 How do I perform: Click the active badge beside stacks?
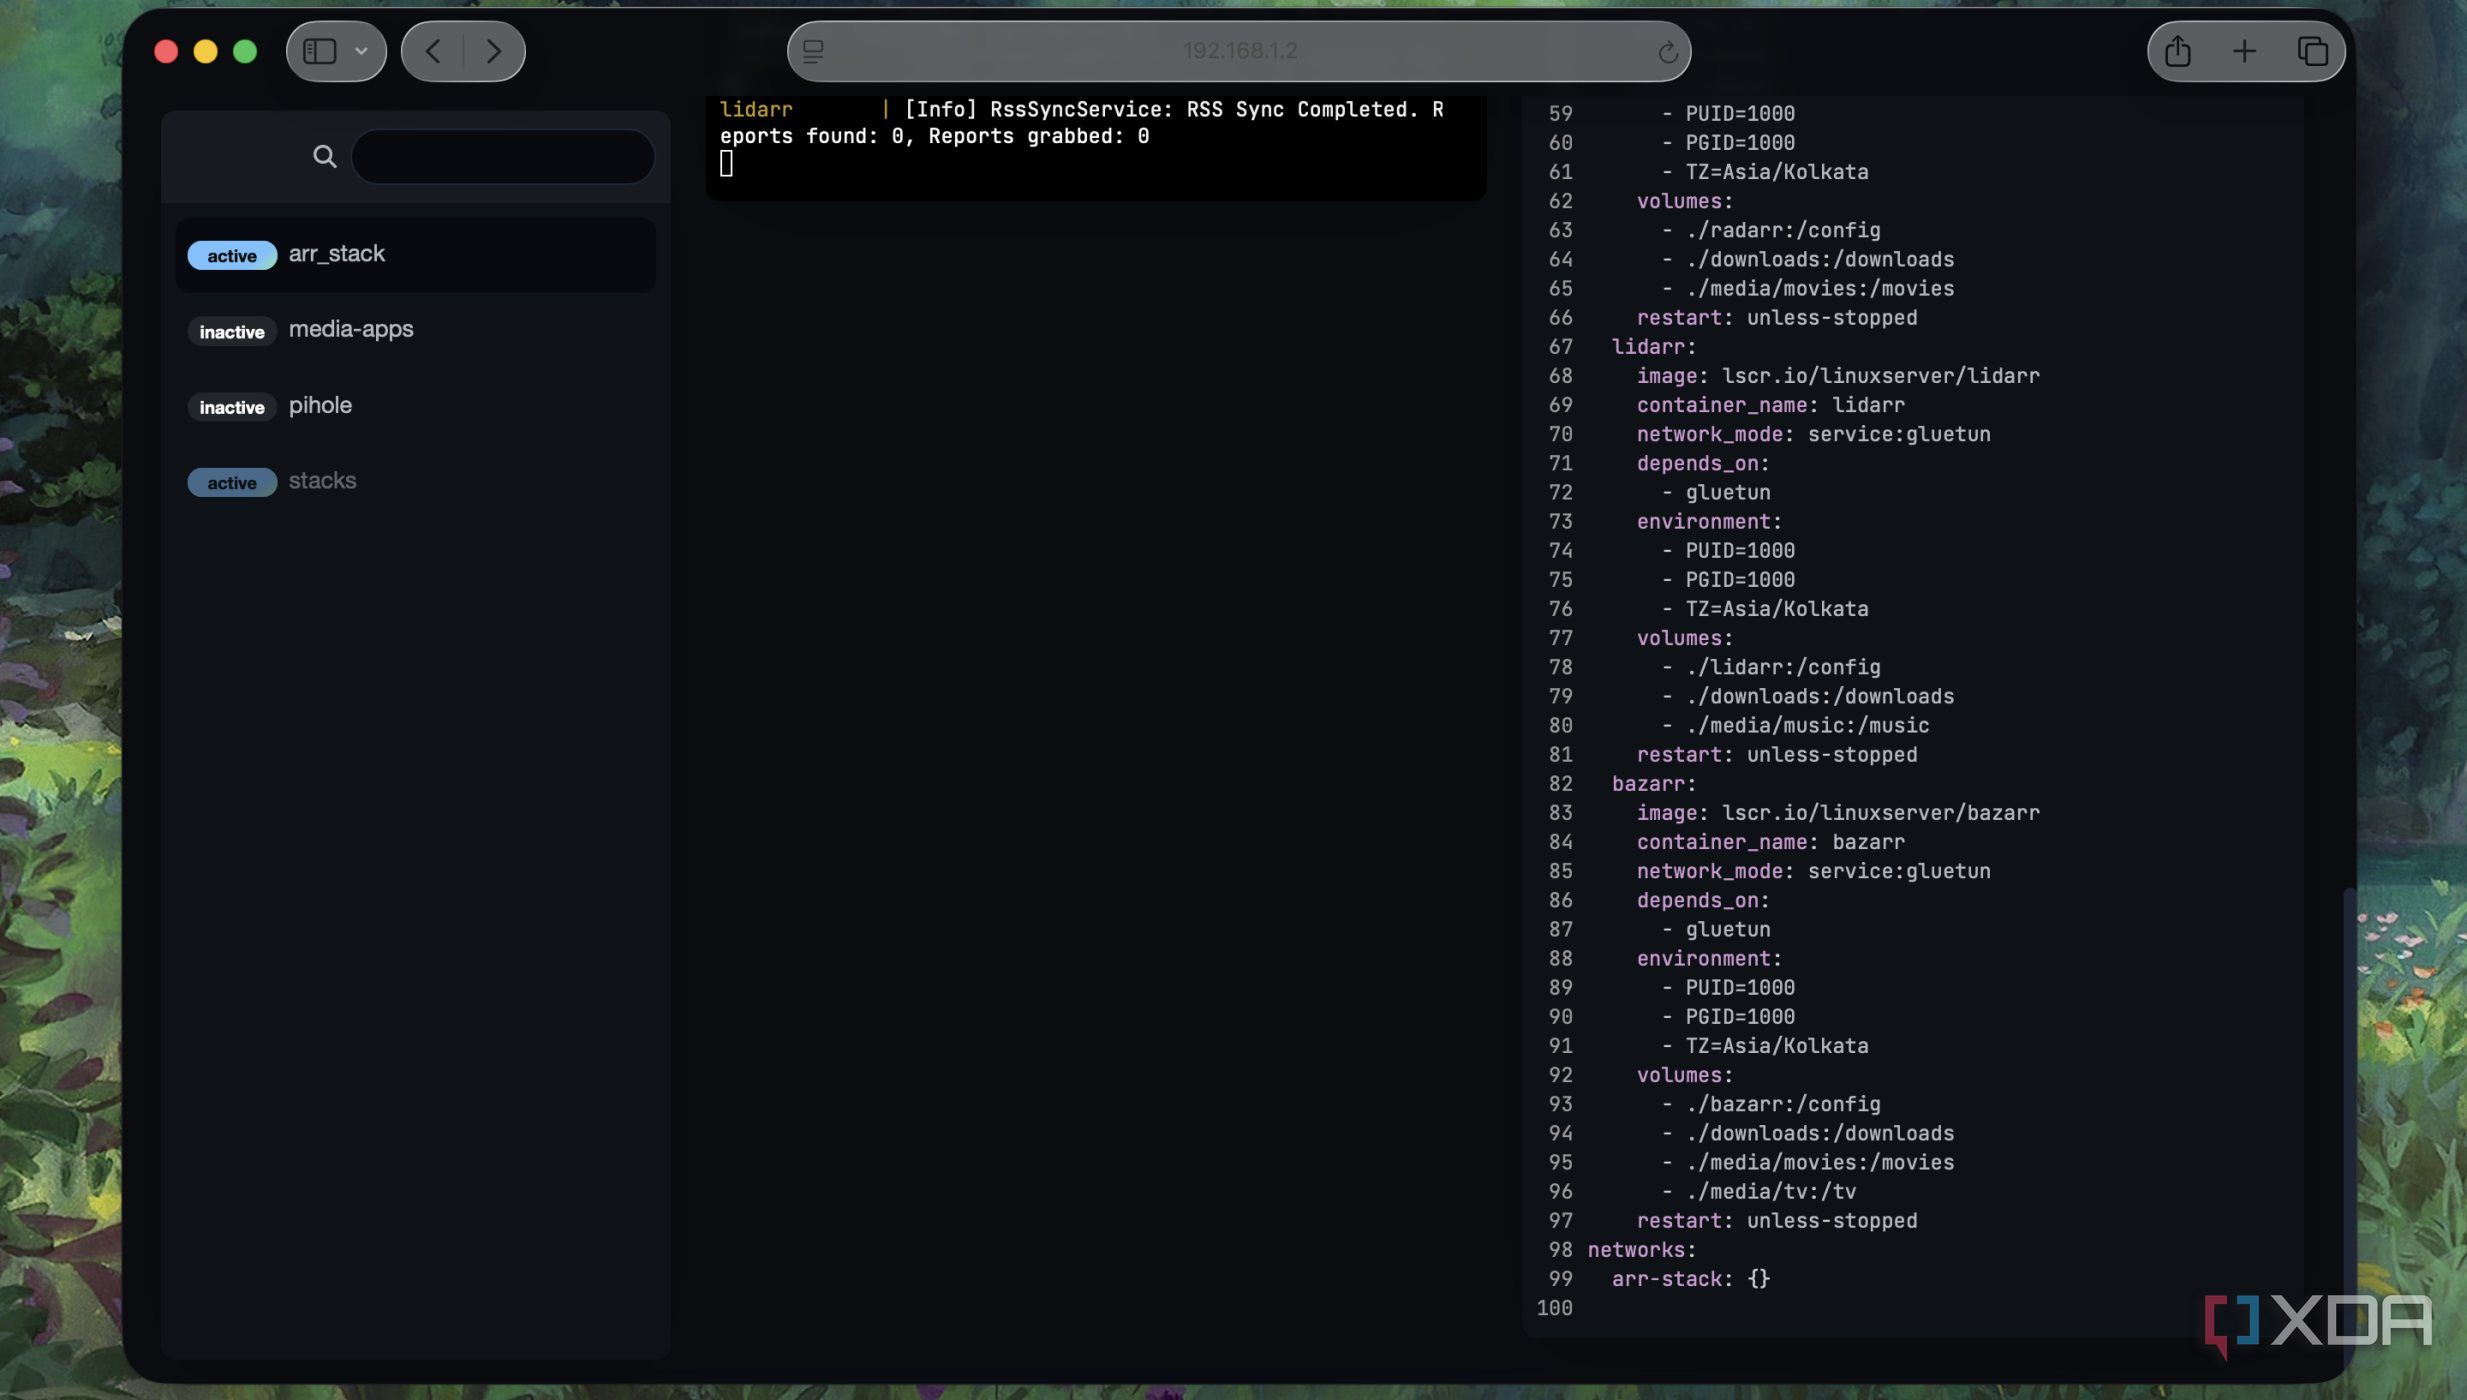[232, 483]
